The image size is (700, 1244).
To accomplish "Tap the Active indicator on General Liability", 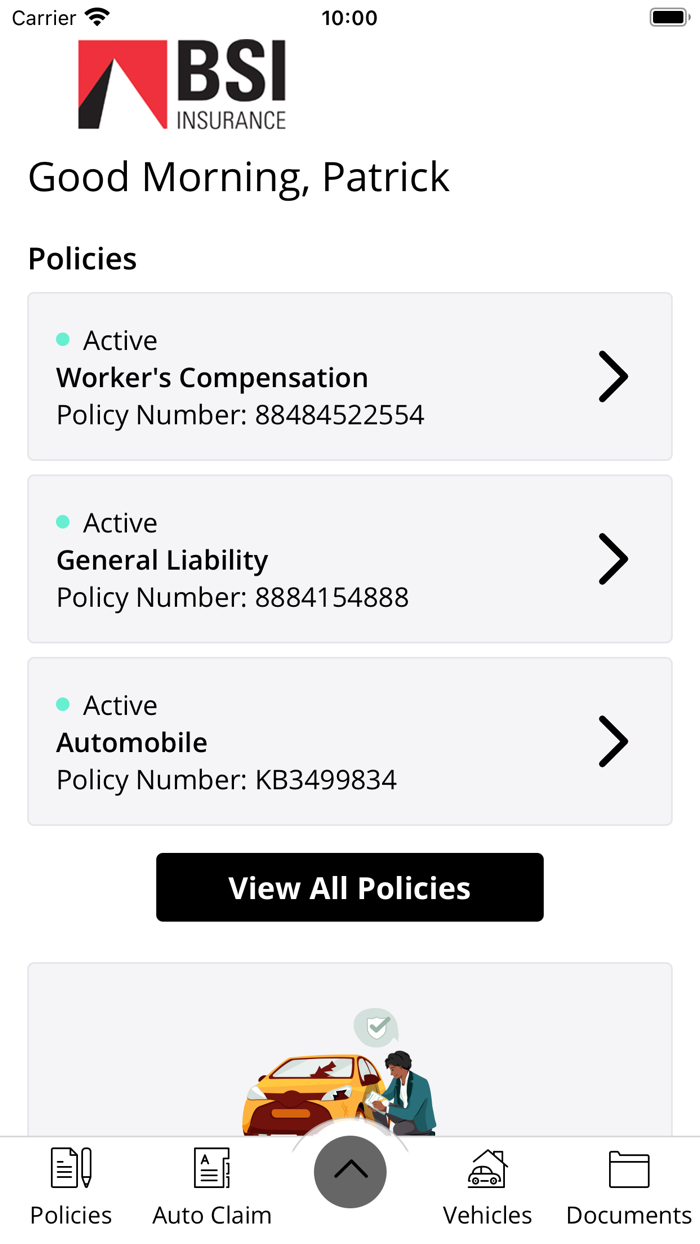I will click(x=64, y=522).
